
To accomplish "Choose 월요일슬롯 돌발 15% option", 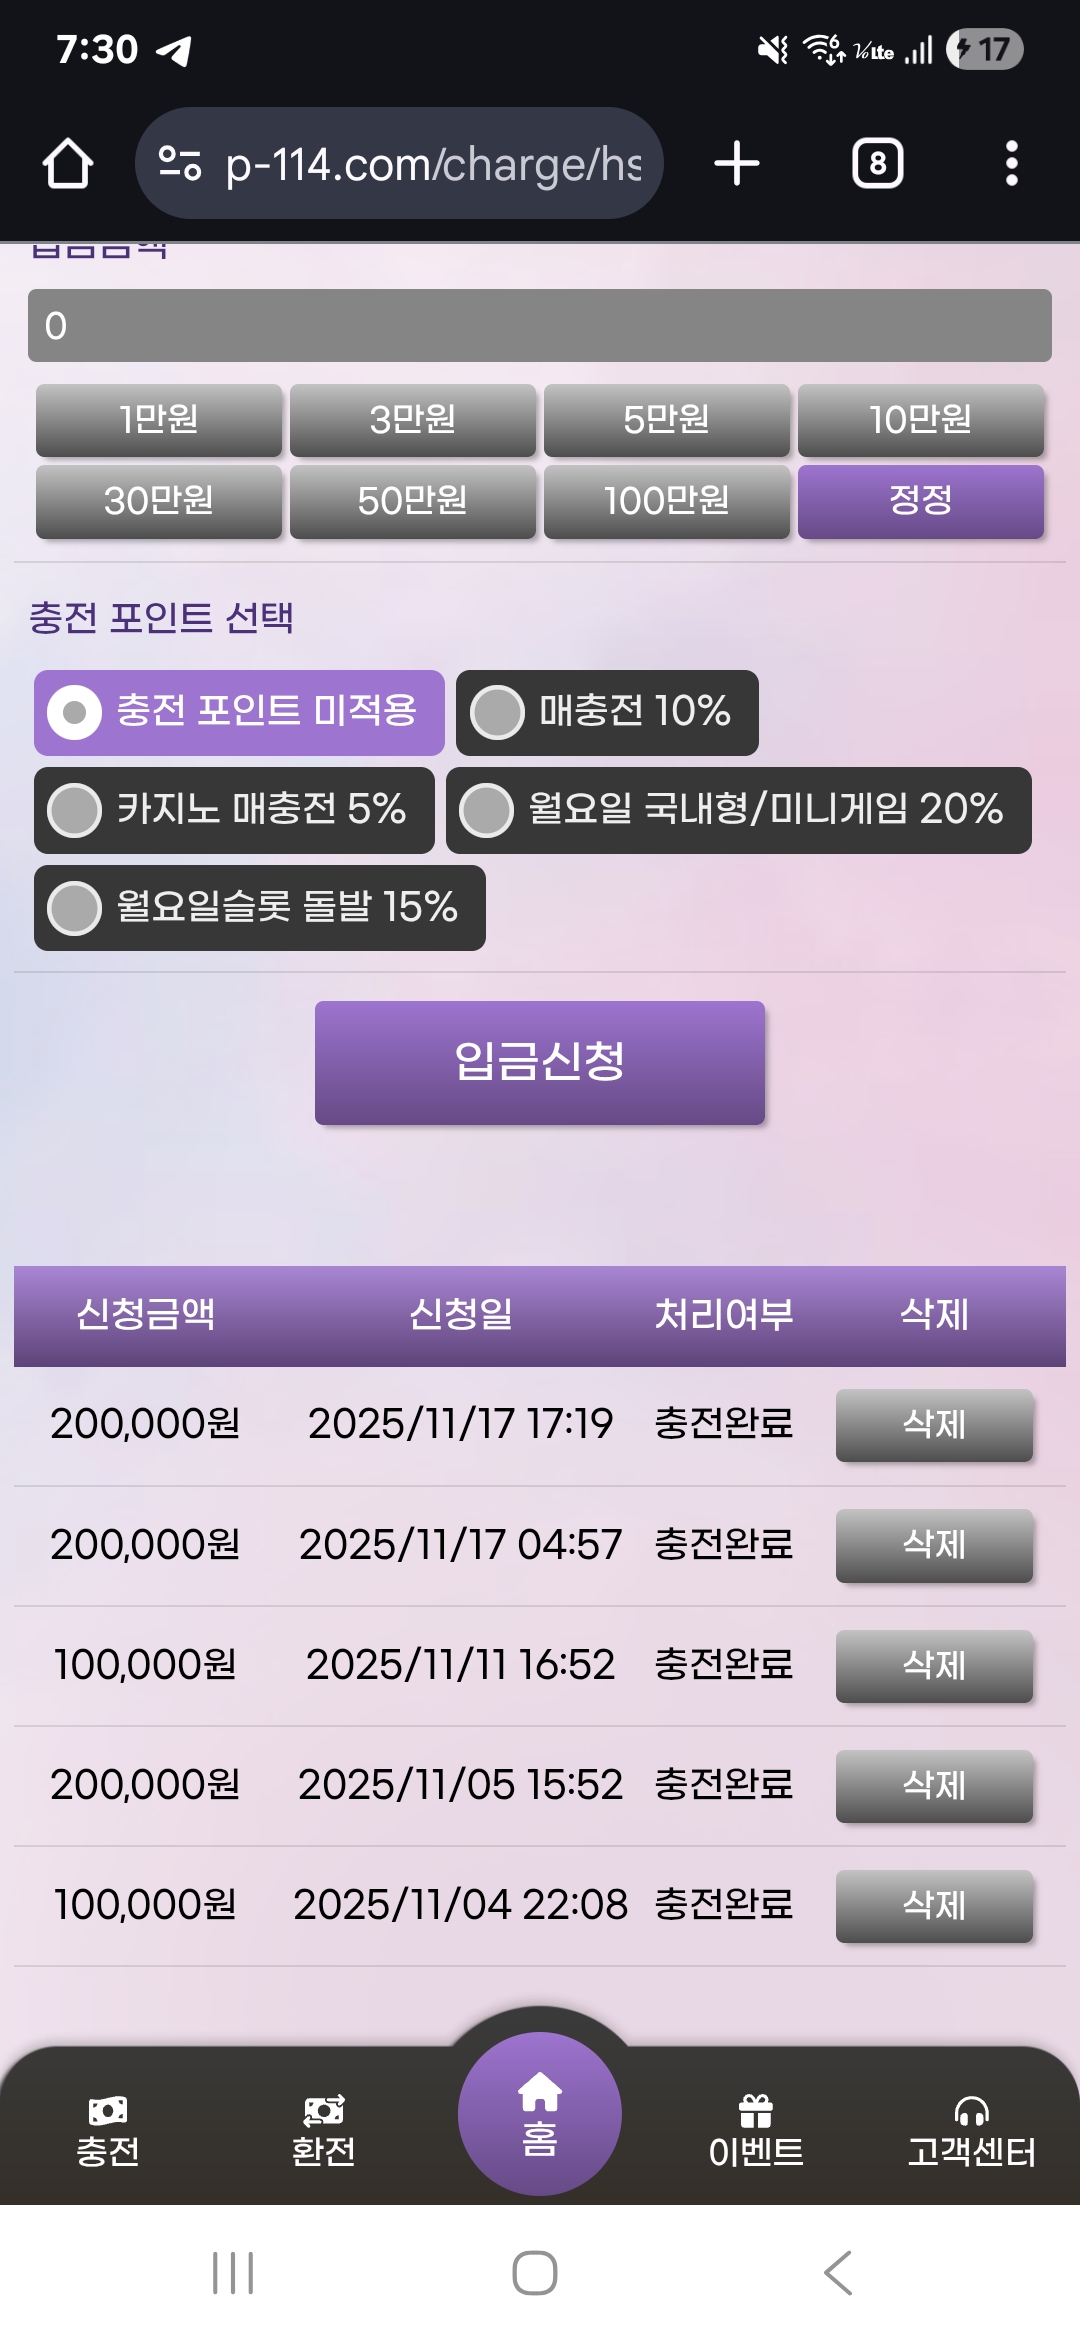I will click(x=75, y=908).
